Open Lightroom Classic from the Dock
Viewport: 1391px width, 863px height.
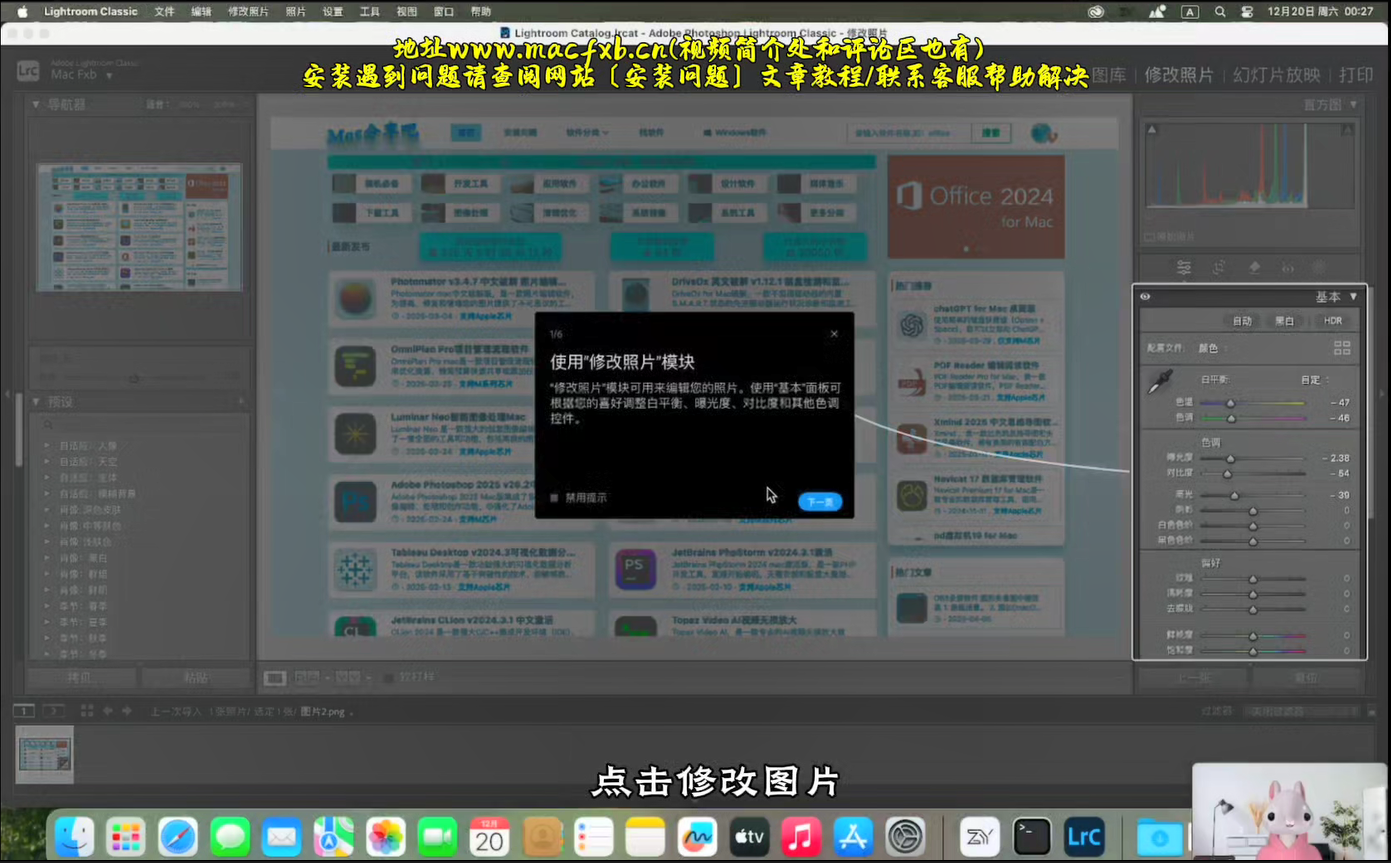click(x=1084, y=837)
